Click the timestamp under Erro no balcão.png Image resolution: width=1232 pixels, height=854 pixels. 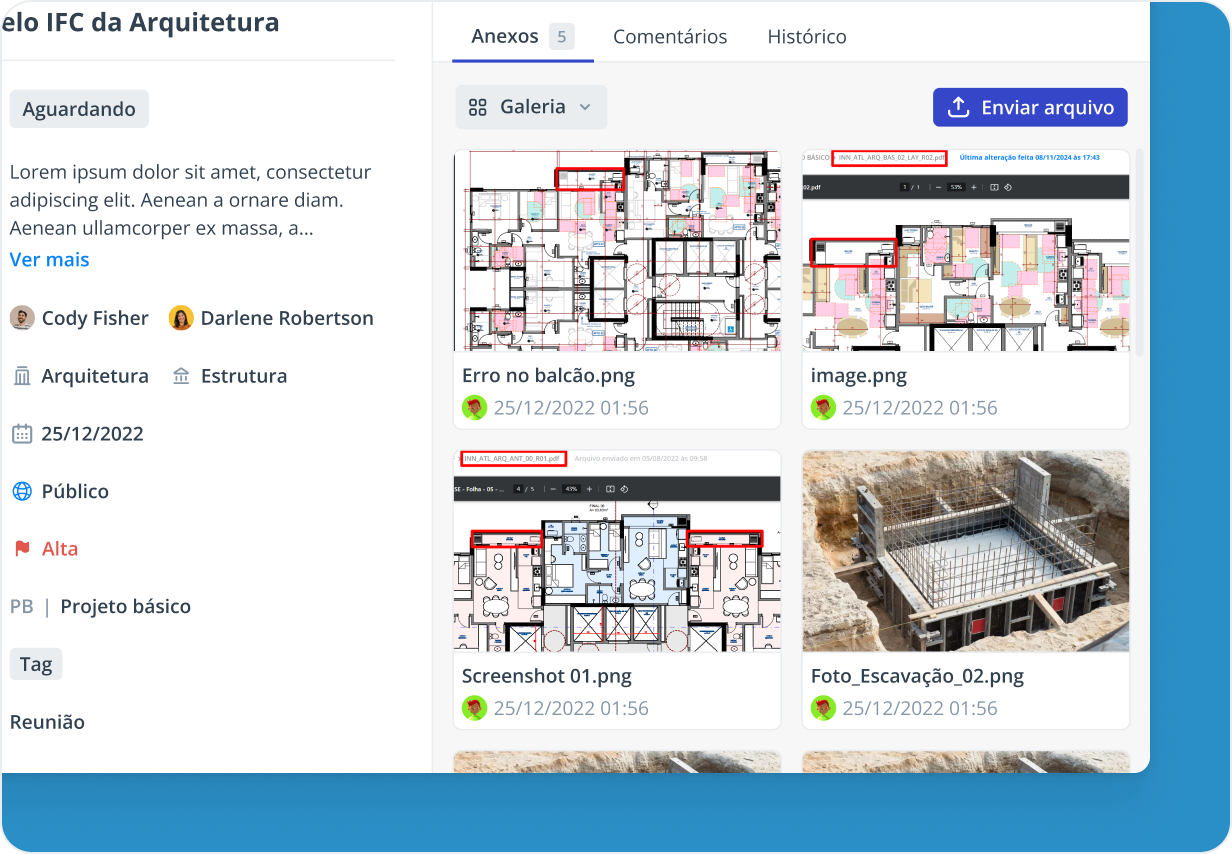(x=571, y=408)
